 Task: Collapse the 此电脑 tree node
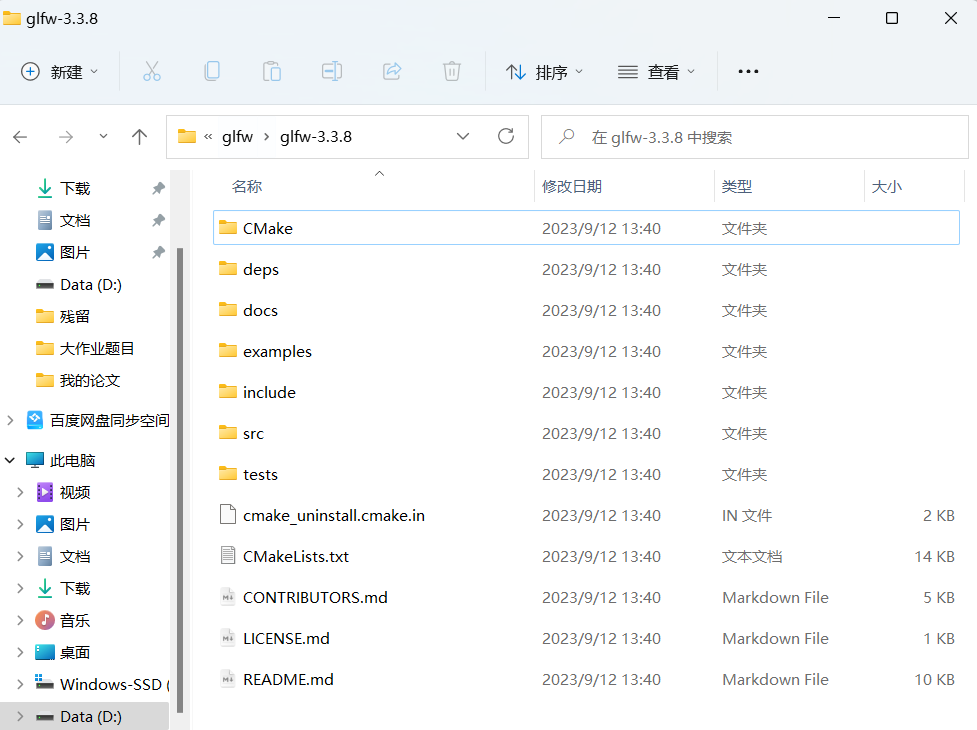click(x=10, y=460)
